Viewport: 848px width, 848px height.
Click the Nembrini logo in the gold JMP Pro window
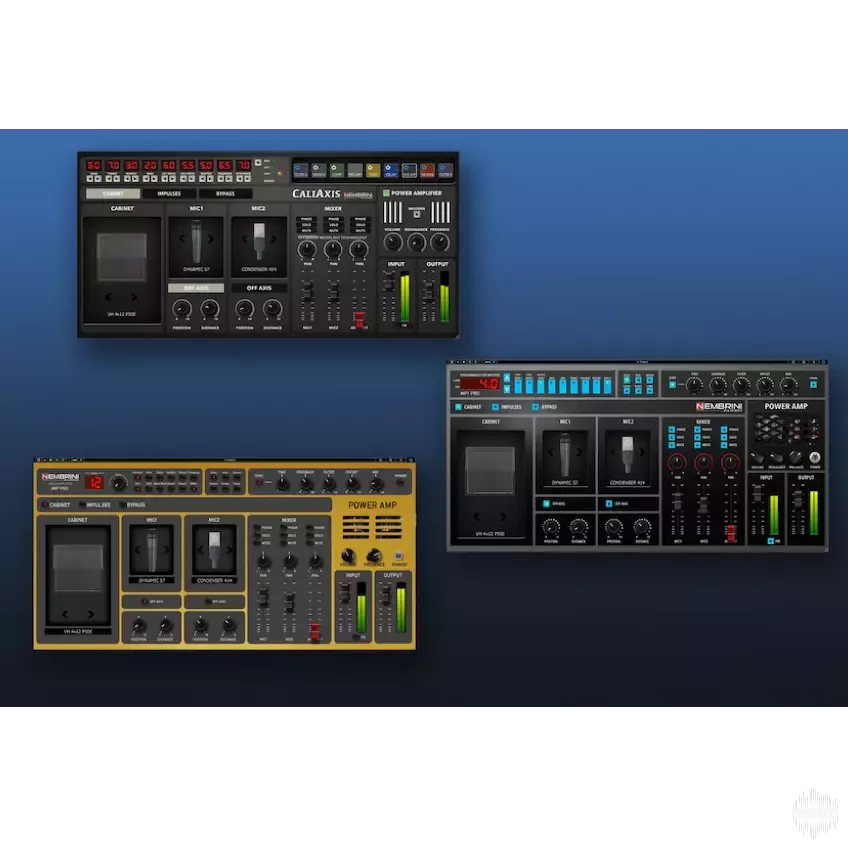60,477
